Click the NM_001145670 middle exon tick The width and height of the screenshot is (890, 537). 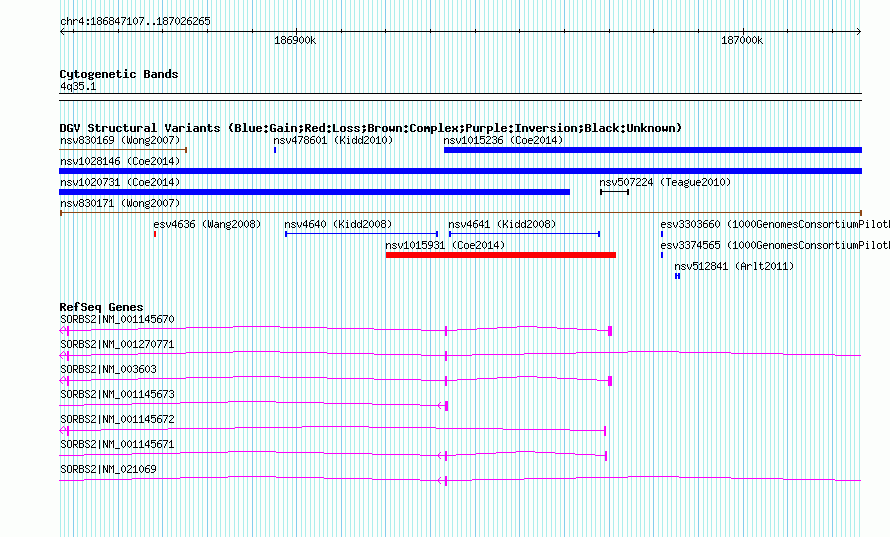pos(446,330)
